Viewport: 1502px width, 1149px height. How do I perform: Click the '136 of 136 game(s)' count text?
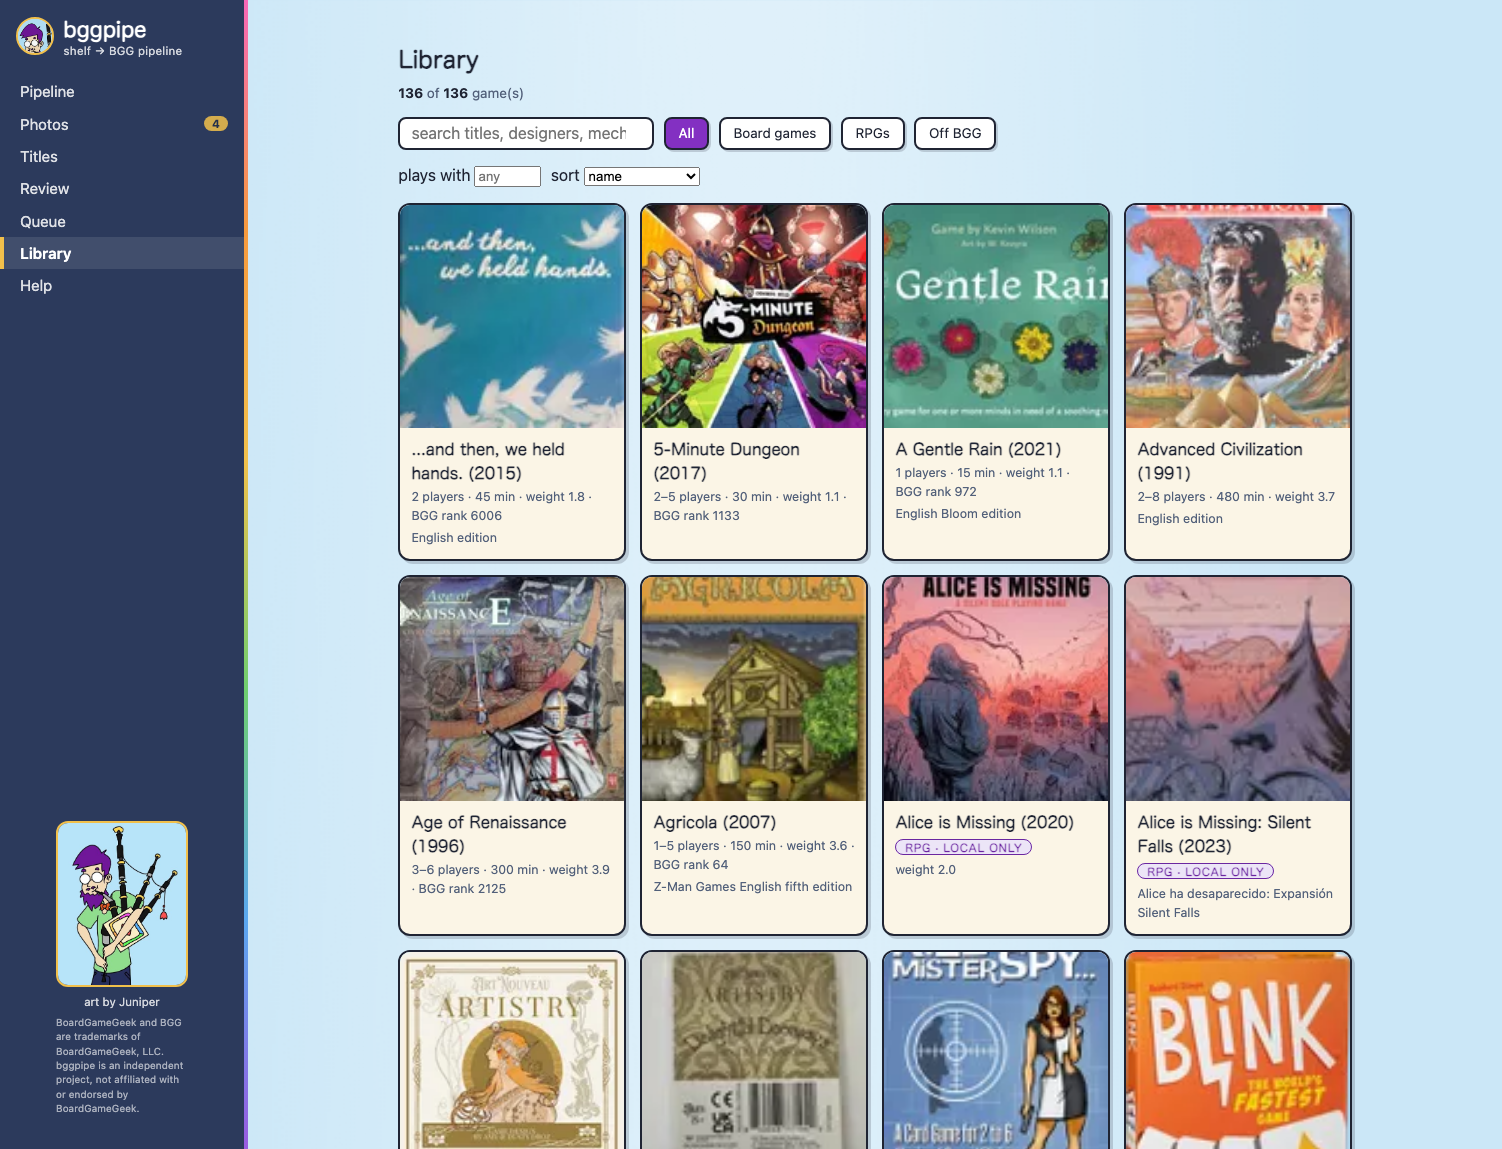tap(461, 93)
